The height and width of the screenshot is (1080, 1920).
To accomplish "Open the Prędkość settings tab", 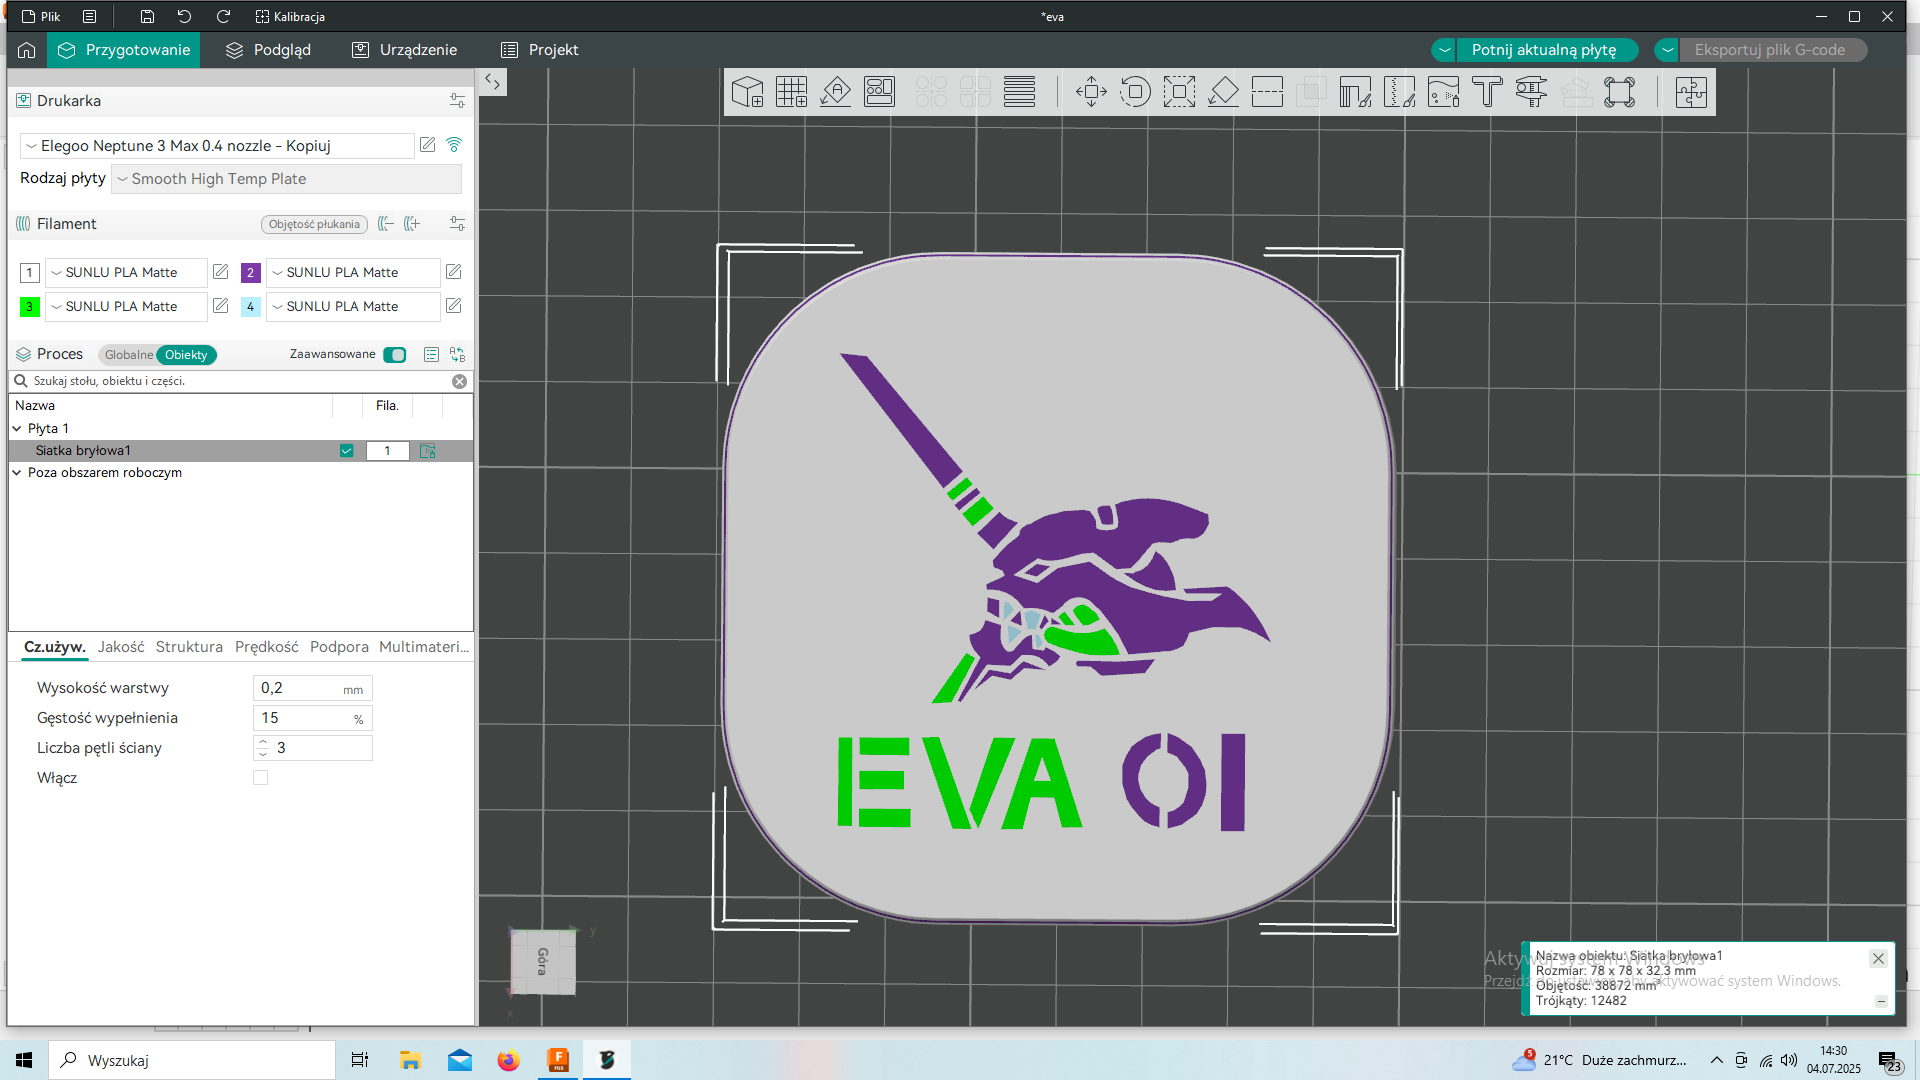I will pos(266,647).
